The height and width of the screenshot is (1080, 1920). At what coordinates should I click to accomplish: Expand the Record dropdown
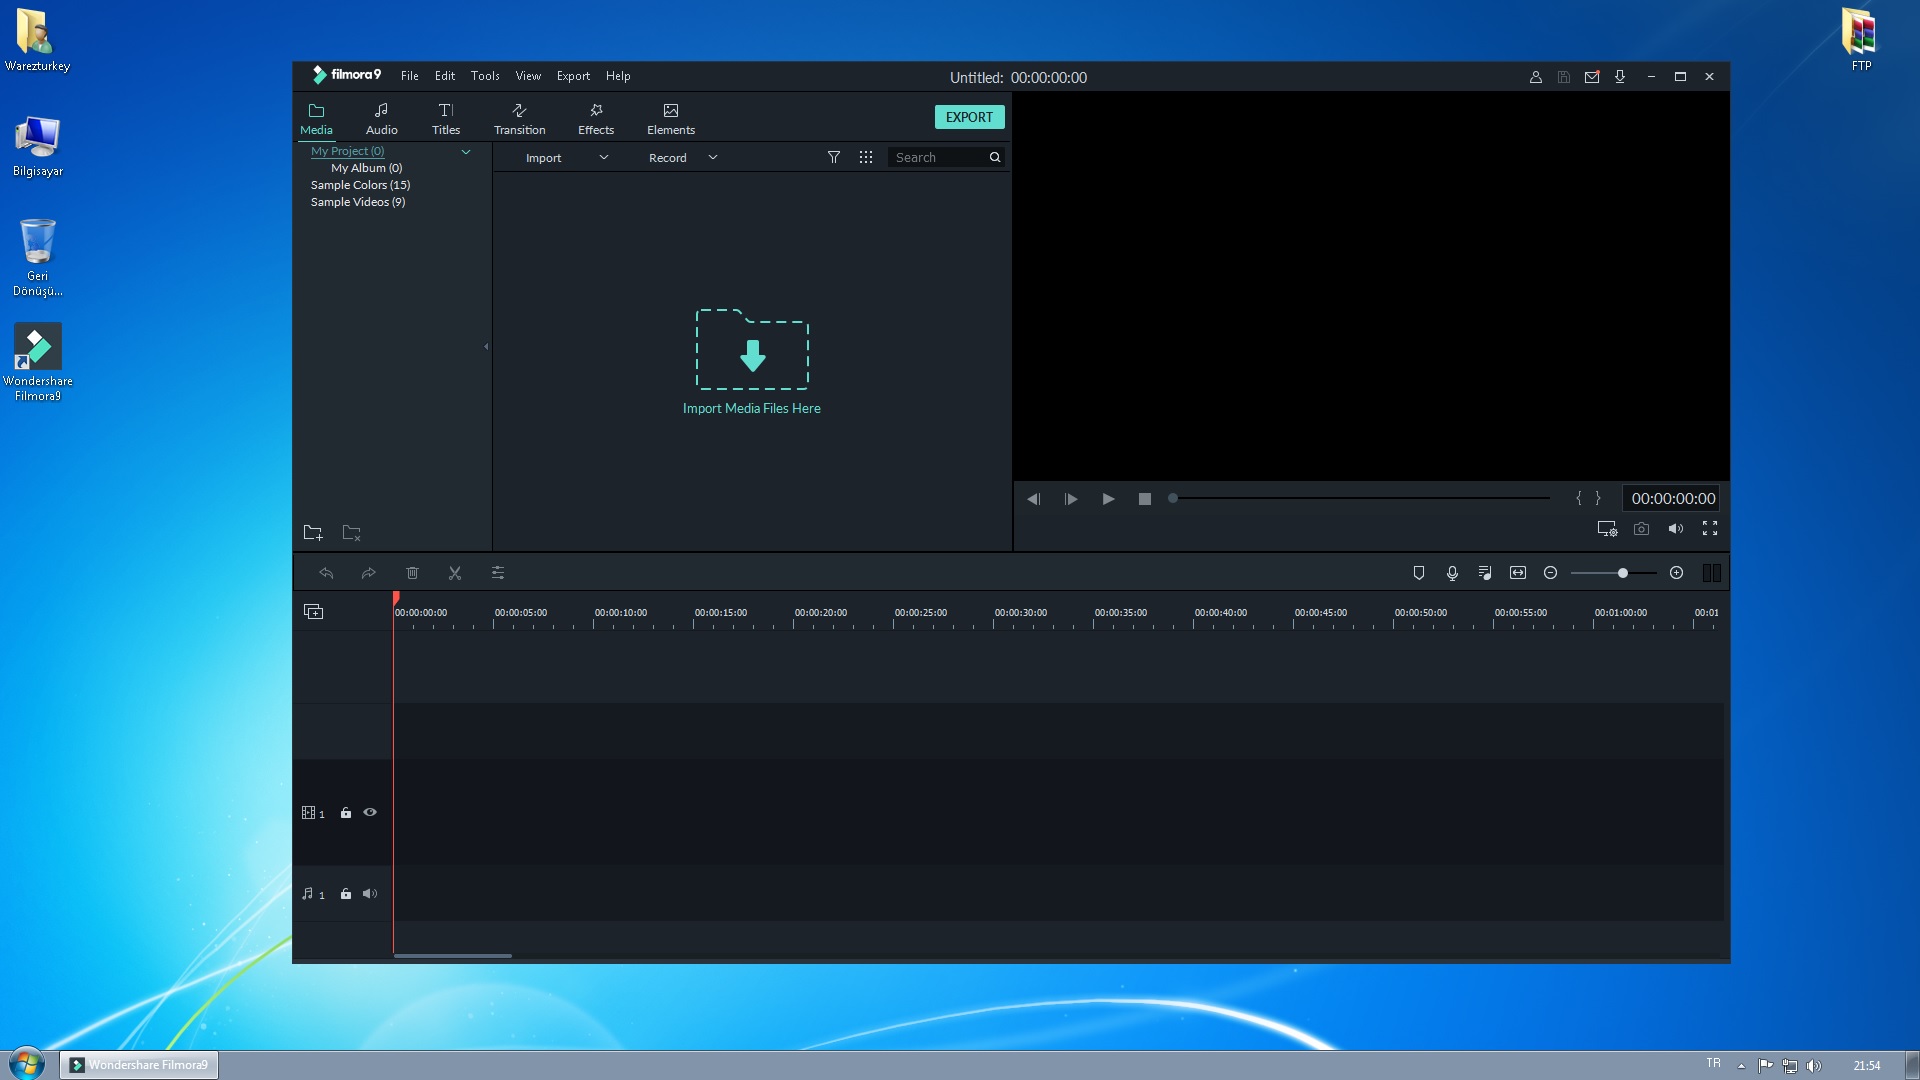click(712, 157)
